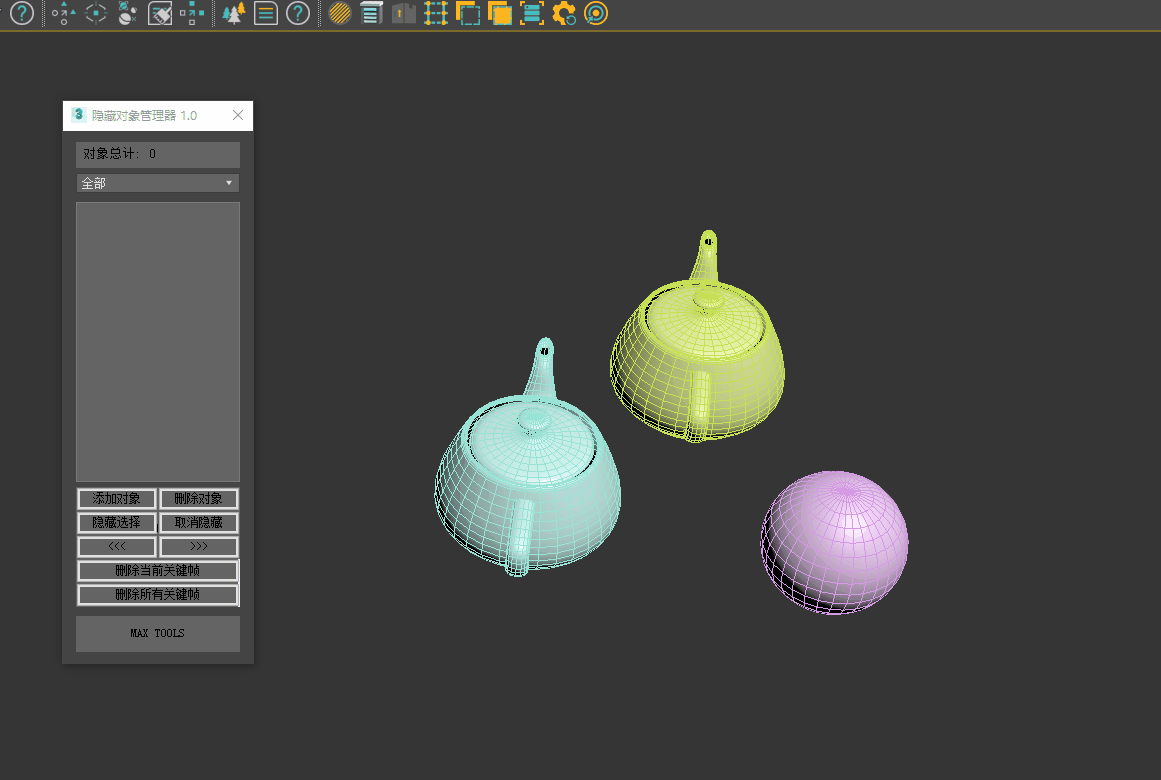Image resolution: width=1161 pixels, height=780 pixels.
Task: Open the 全部 filter dropdown
Action: (158, 183)
